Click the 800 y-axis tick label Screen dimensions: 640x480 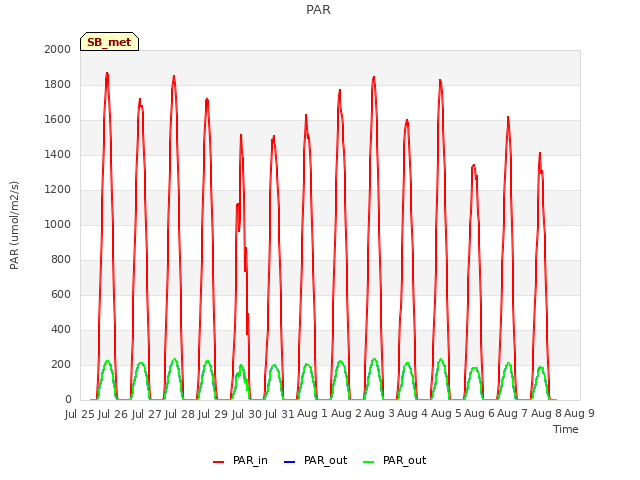(61, 260)
